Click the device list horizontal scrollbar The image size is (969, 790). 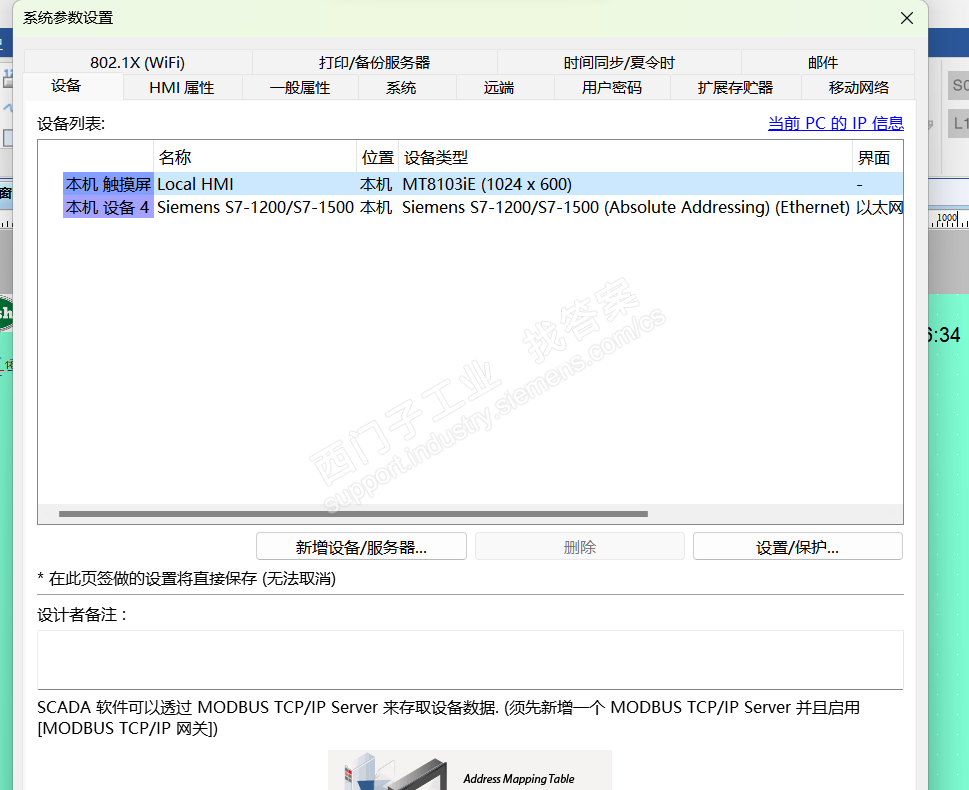(353, 514)
